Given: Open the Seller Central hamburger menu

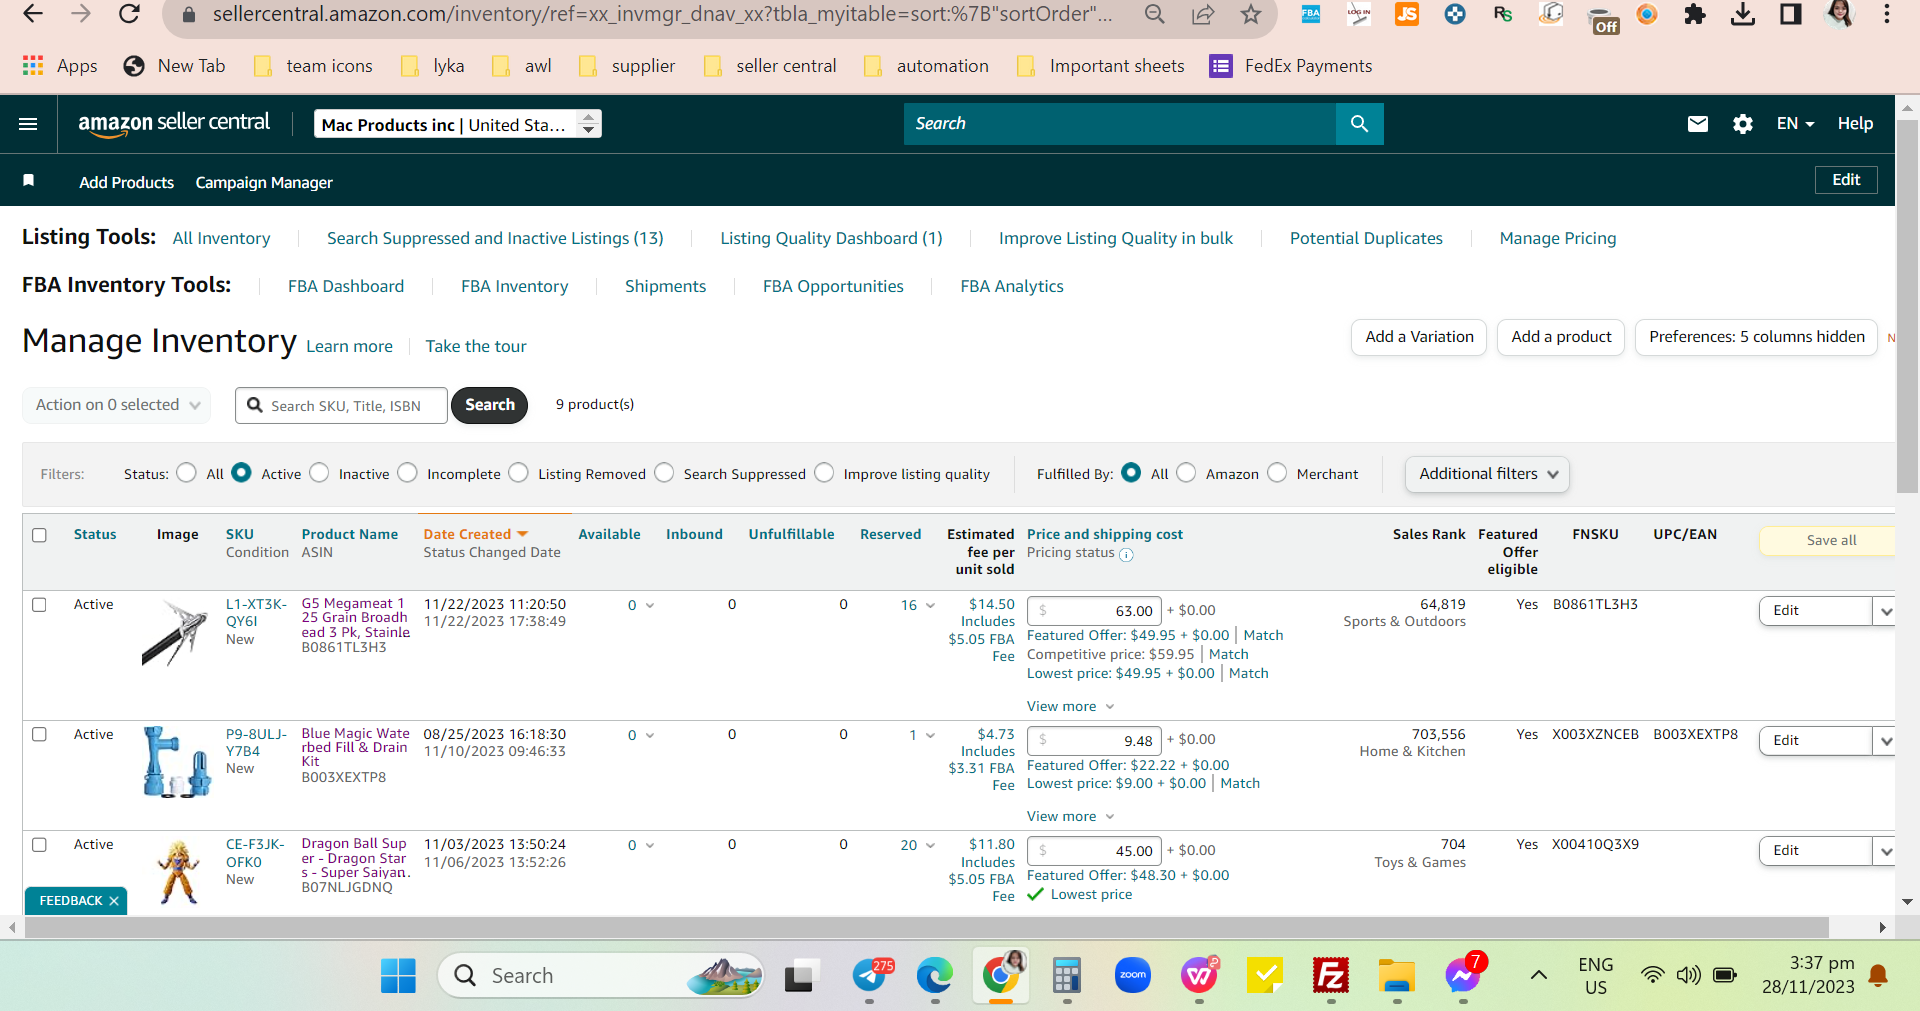Looking at the screenshot, I should click(28, 124).
